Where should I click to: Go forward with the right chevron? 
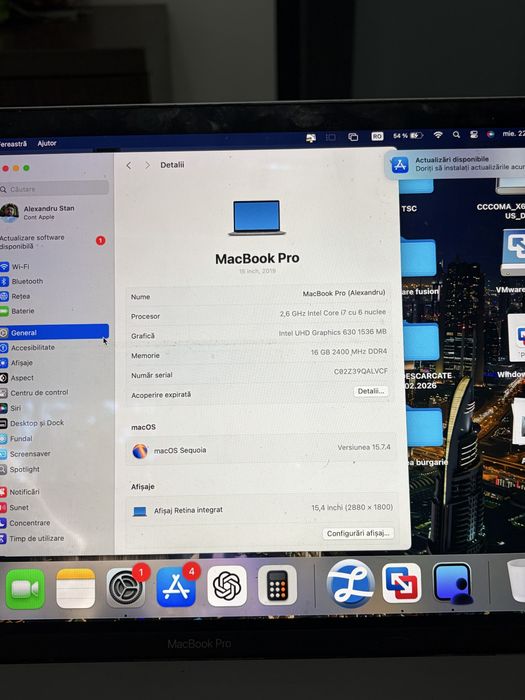tap(147, 165)
